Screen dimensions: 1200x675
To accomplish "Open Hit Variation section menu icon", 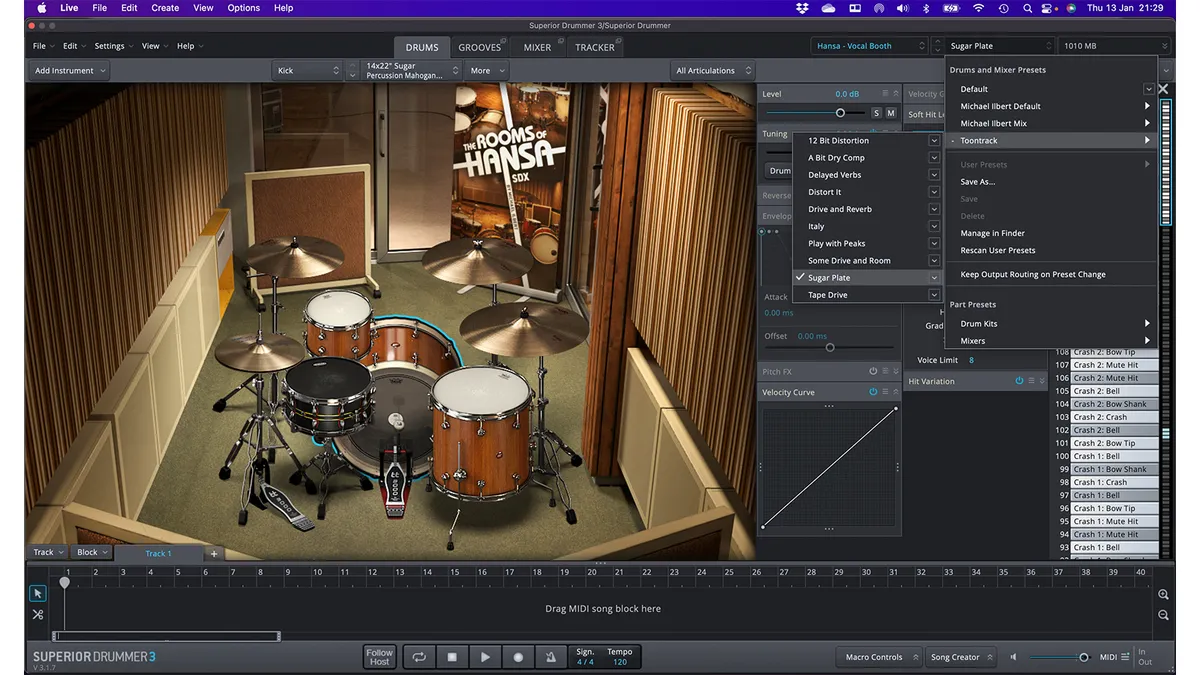I will click(1032, 381).
